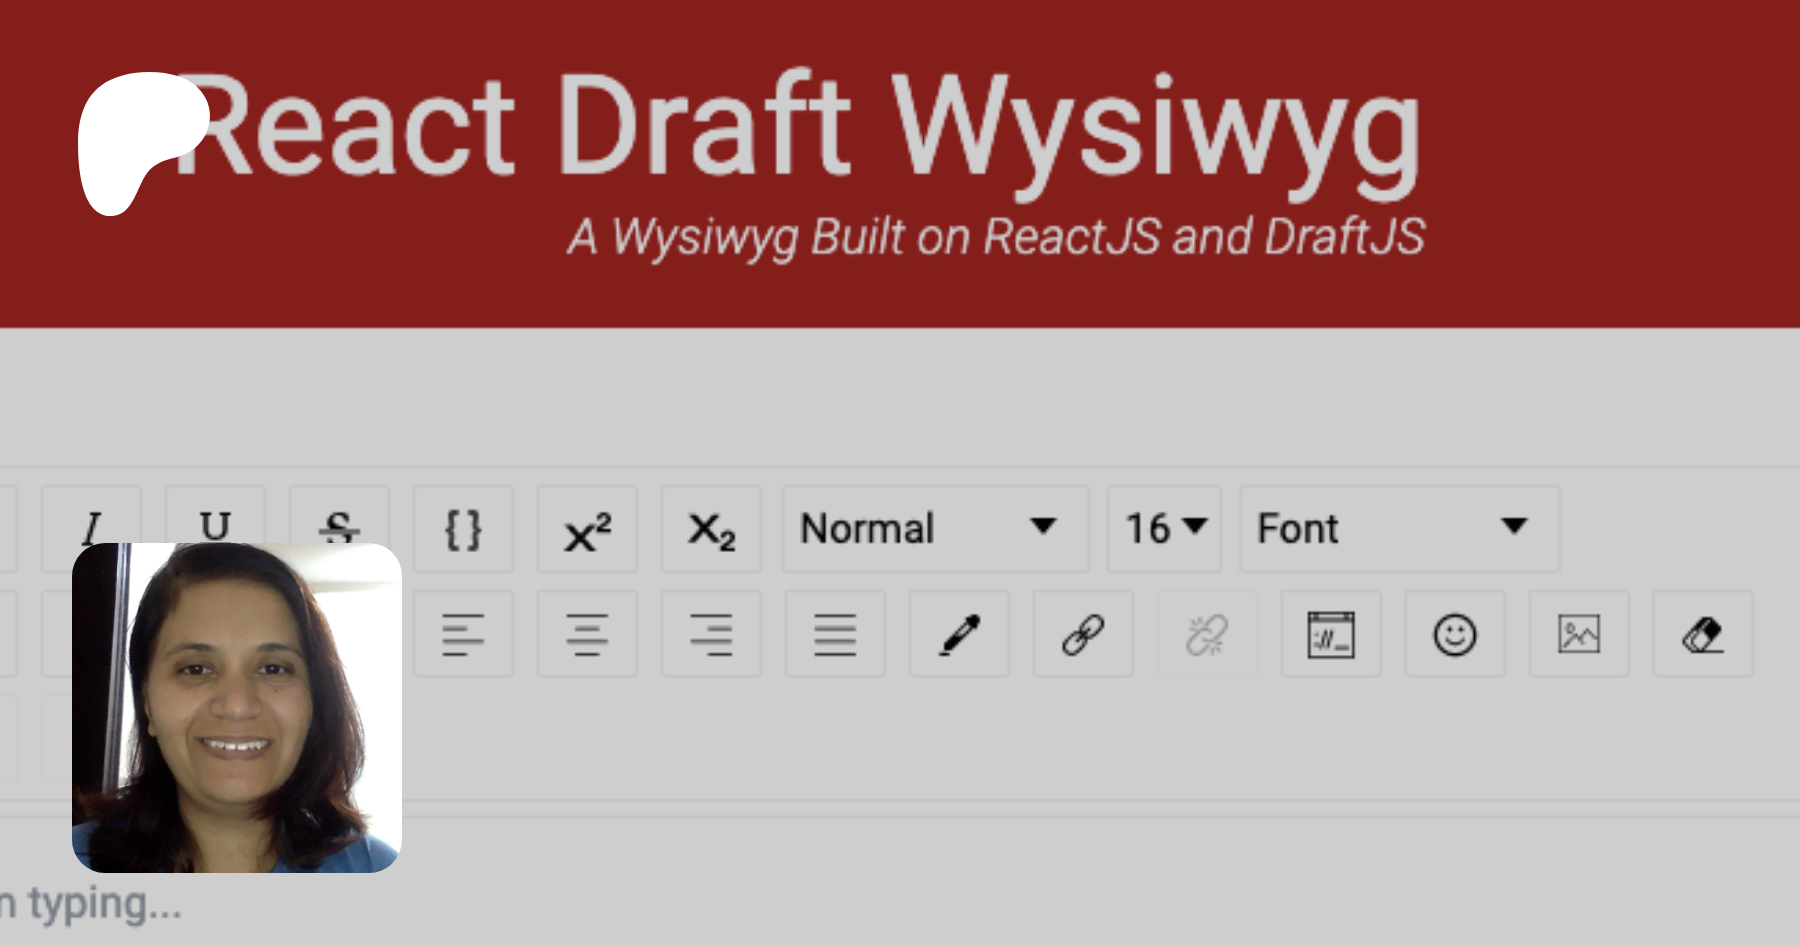1800x945 pixels.
Task: Click the insert image icon
Action: (x=1579, y=635)
